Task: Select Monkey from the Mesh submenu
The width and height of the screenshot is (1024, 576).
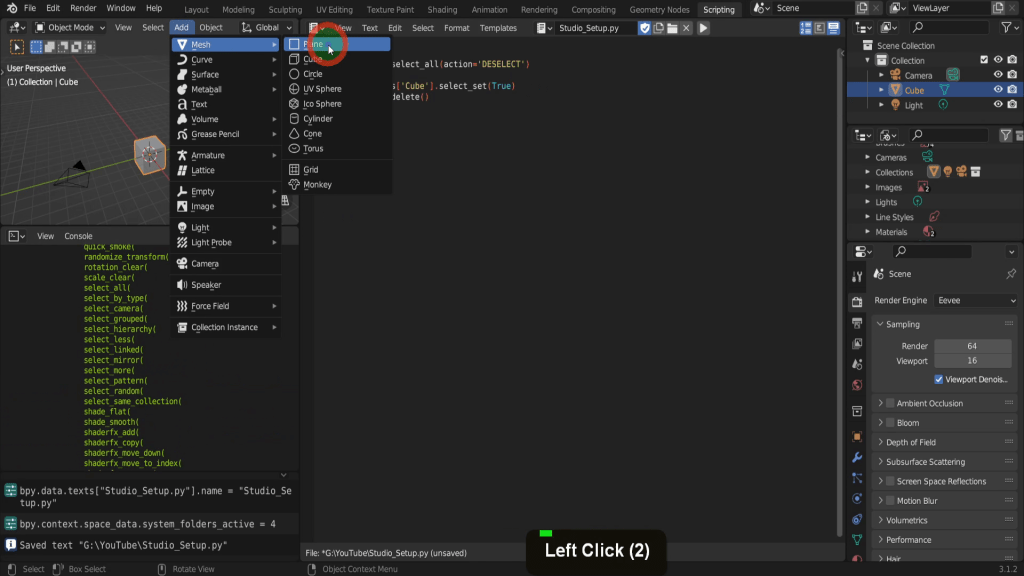Action: [x=317, y=184]
